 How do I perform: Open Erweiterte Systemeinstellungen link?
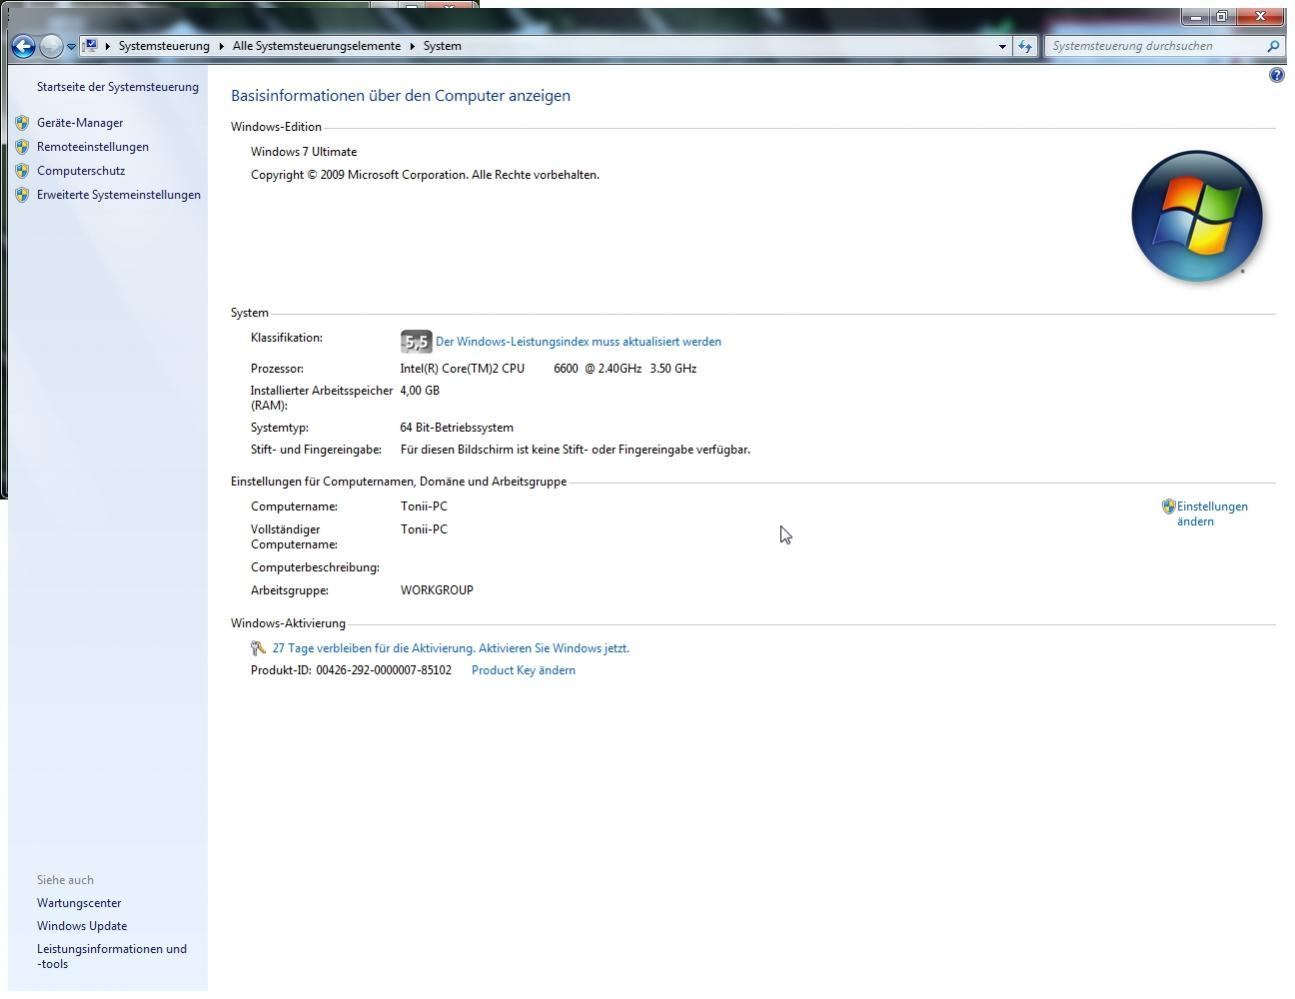click(119, 195)
